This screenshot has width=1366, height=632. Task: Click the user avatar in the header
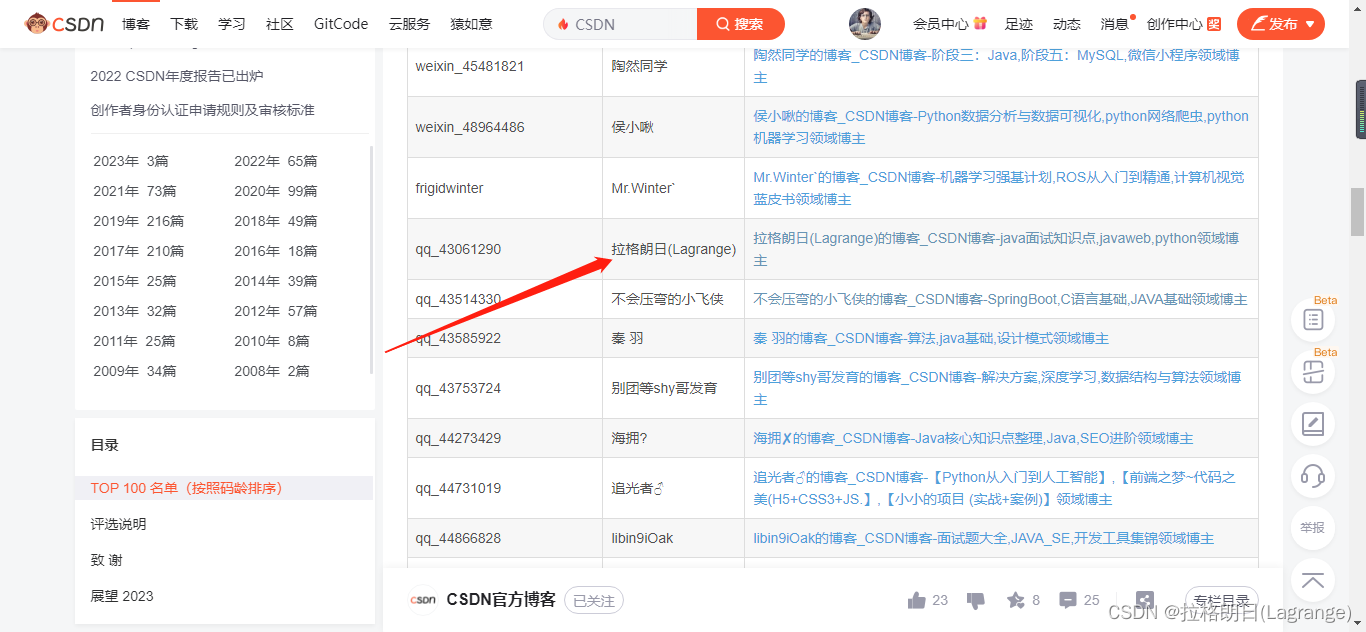tap(865, 24)
